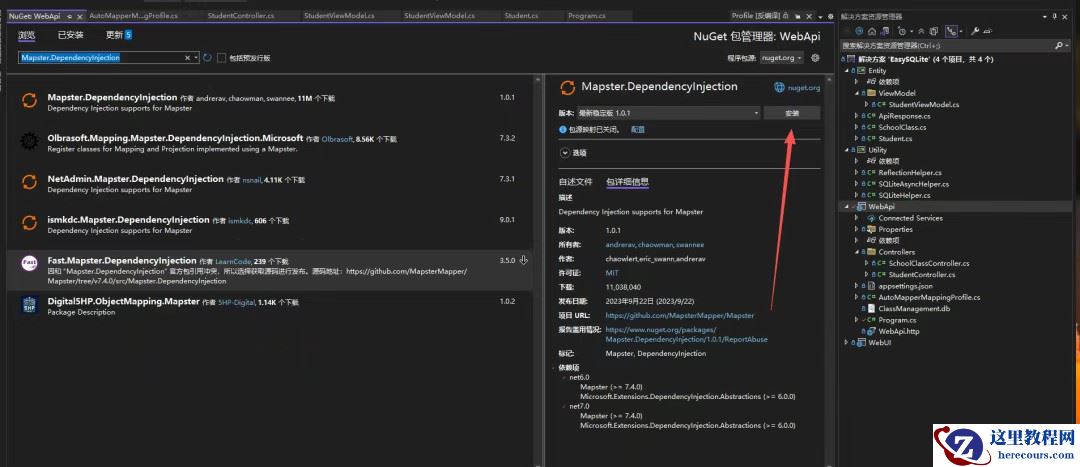Open NuGet settings gear icon
1080x467 pixels.
(815, 58)
